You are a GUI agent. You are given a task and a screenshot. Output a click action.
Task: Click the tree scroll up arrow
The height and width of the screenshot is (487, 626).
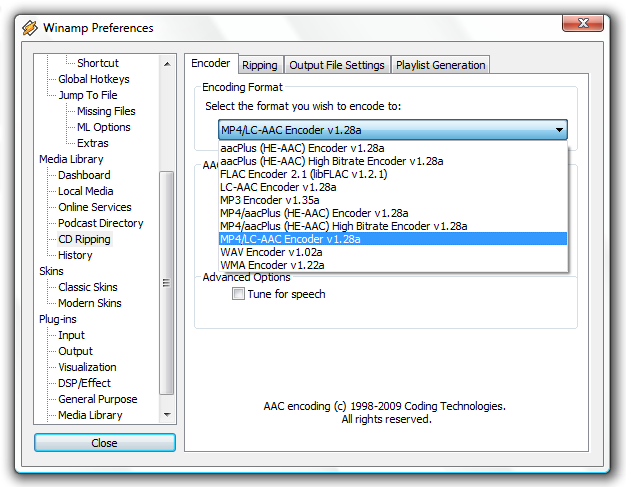click(x=167, y=64)
